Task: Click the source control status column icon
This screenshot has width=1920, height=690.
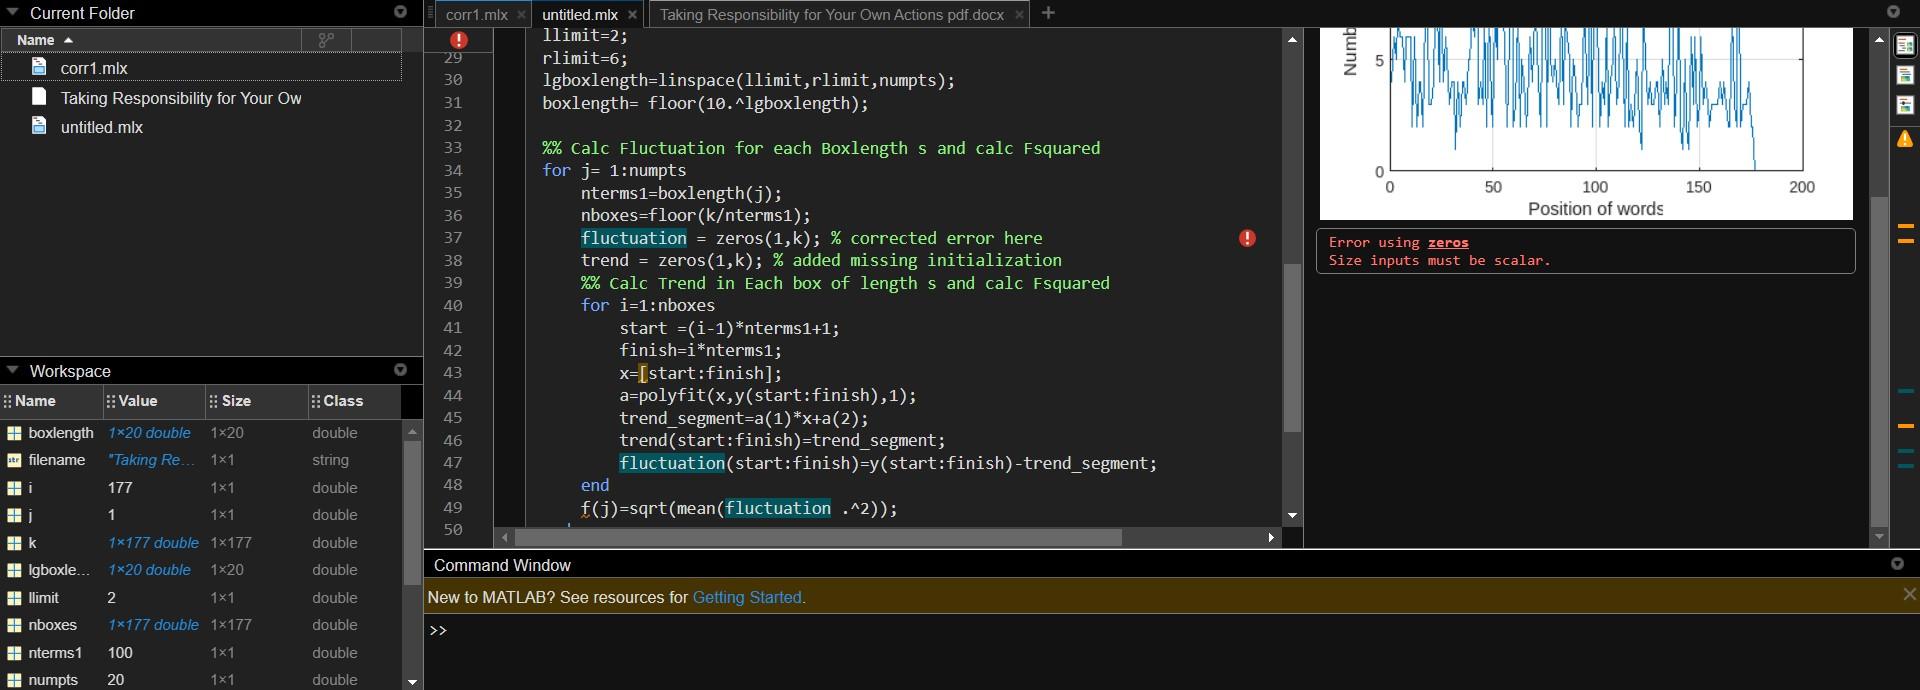Action: pos(326,40)
